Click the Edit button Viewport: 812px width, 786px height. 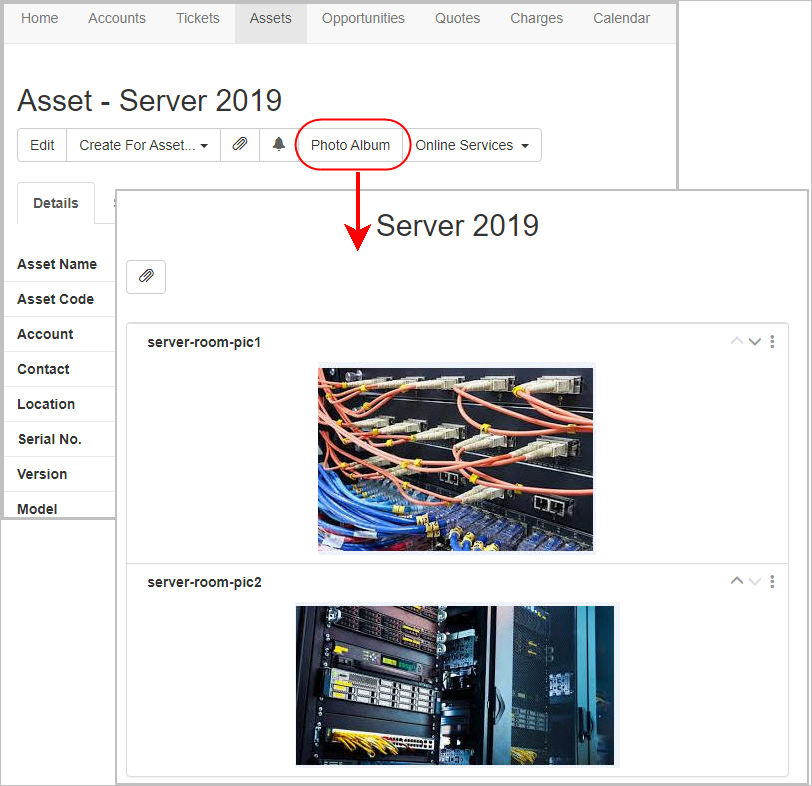[42, 145]
